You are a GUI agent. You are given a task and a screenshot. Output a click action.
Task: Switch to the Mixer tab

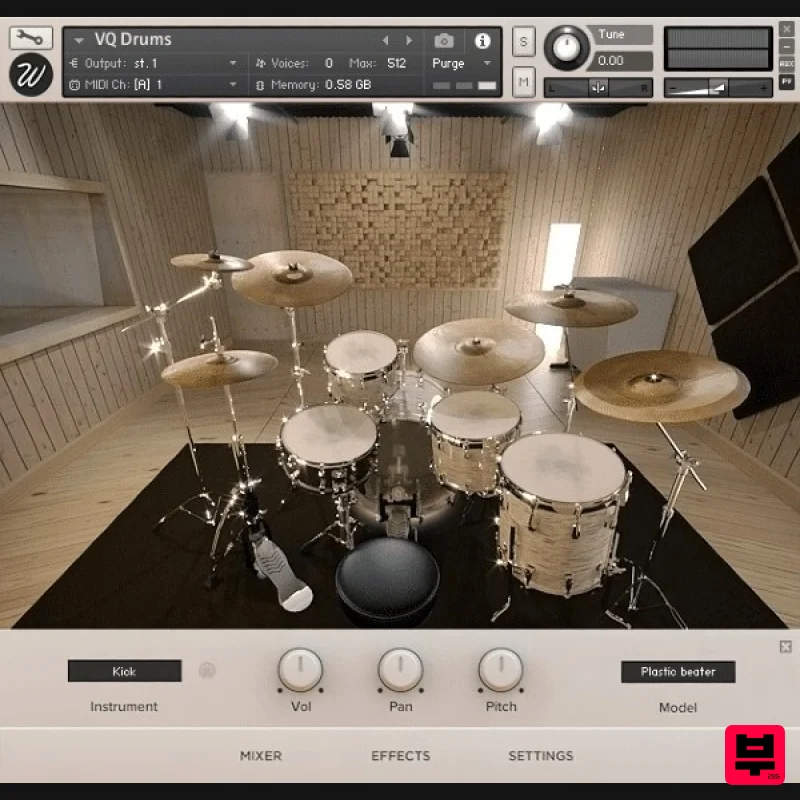[x=260, y=756]
